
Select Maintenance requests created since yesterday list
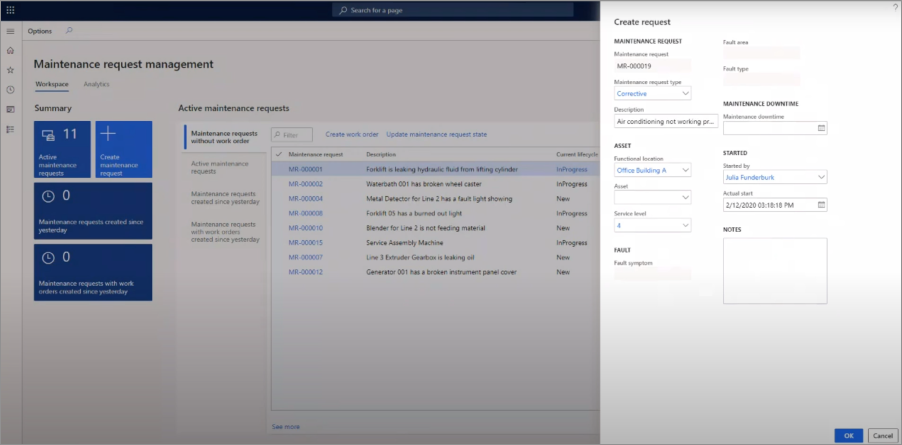[x=225, y=198]
